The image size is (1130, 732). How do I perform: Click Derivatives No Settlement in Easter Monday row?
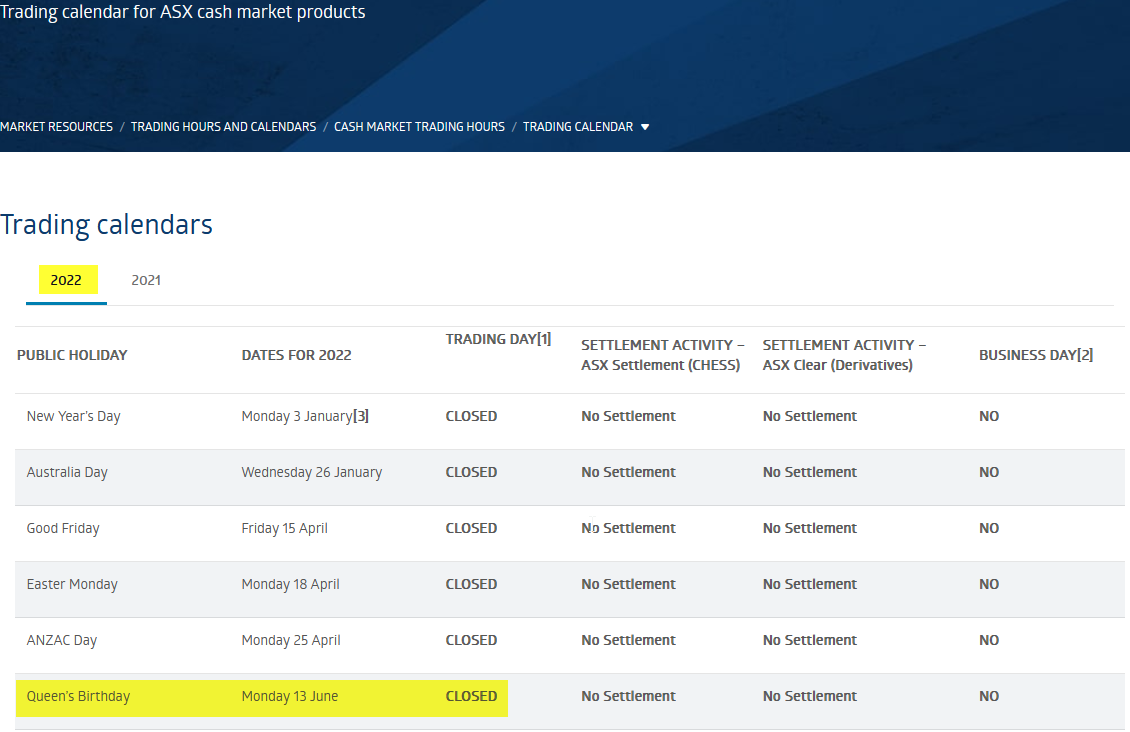pos(810,584)
